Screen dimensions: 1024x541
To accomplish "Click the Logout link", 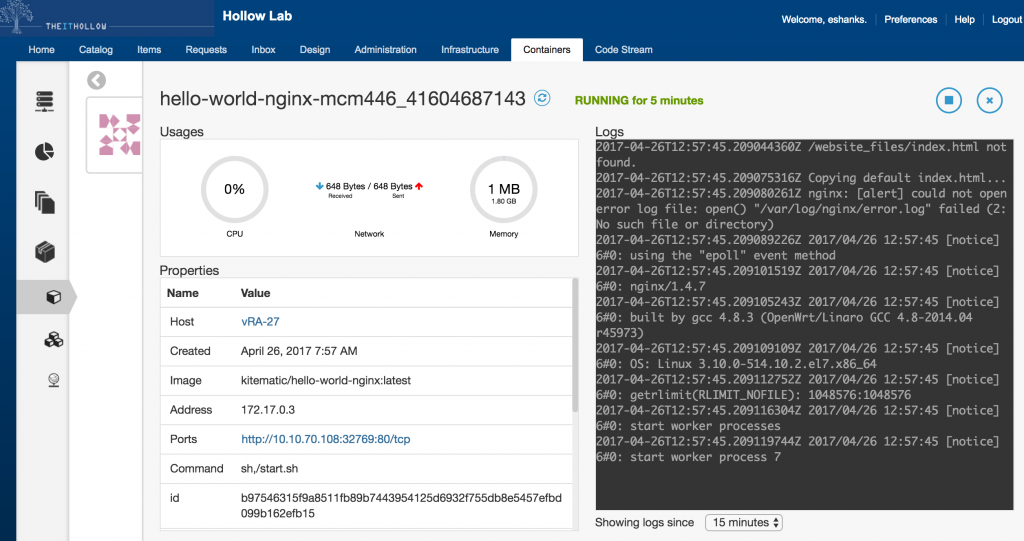I will point(1006,19).
